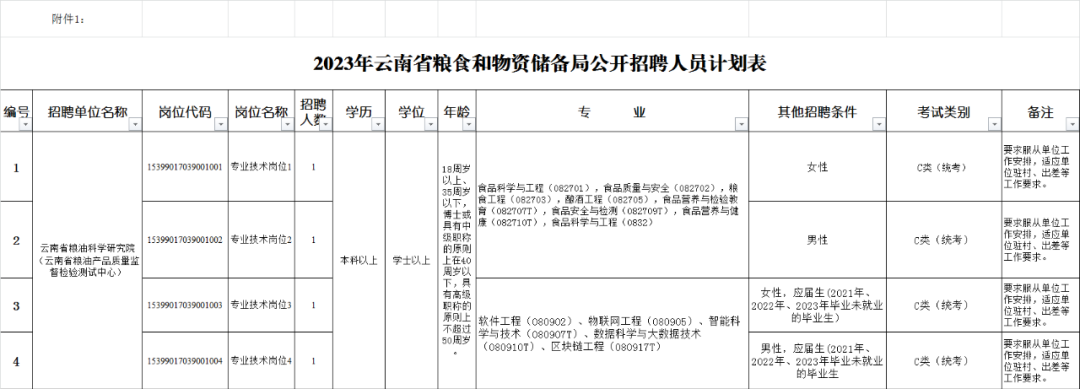Viewport: 1080px width, 389px height.
Task: Select the C类(统考) cell in row 4
Action: pos(944,361)
